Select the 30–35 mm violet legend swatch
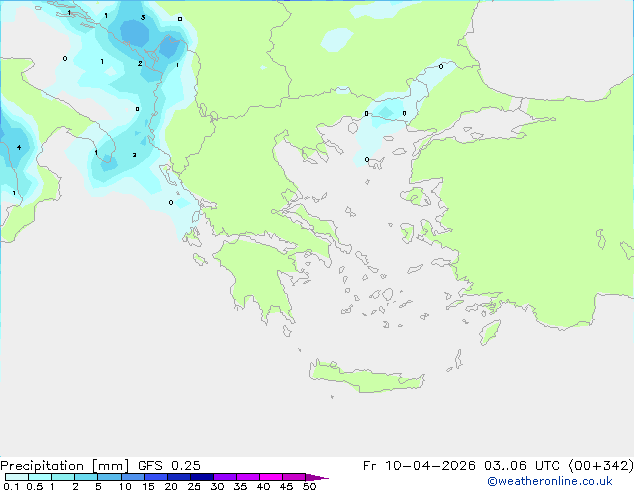The height and width of the screenshot is (490, 634). point(224,477)
